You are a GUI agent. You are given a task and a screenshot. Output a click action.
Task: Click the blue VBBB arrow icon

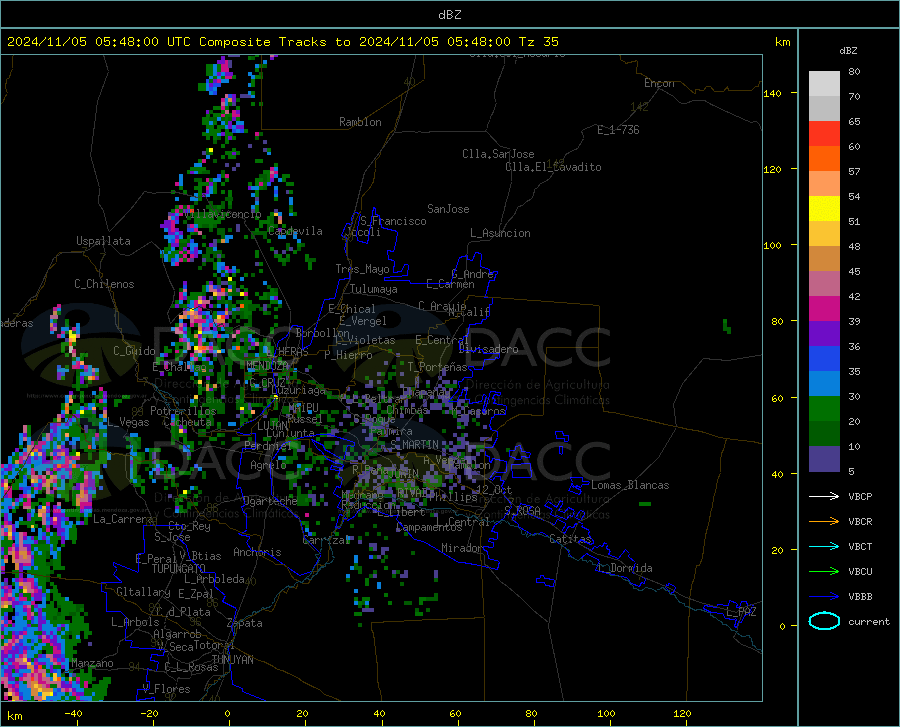coord(824,597)
